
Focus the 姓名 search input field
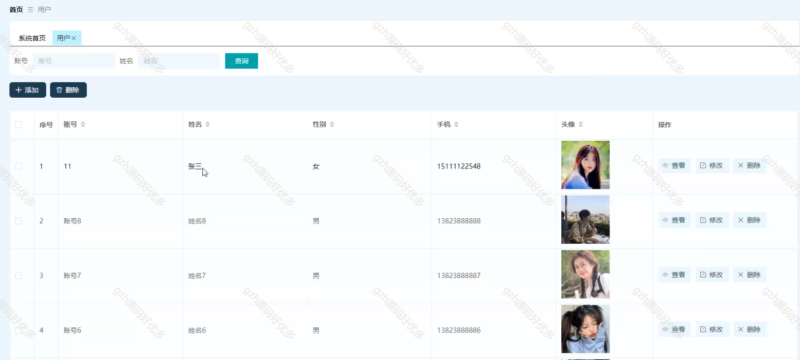point(179,61)
